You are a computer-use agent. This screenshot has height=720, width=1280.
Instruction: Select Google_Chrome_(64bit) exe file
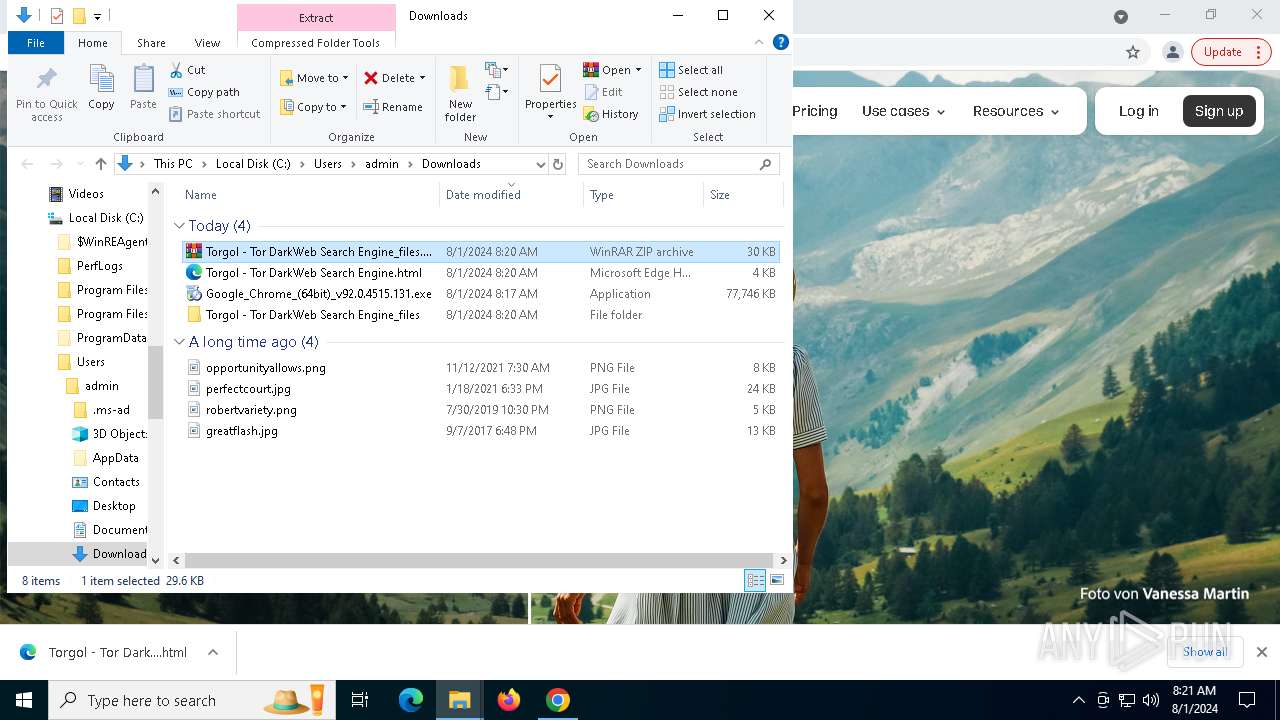tap(318, 294)
